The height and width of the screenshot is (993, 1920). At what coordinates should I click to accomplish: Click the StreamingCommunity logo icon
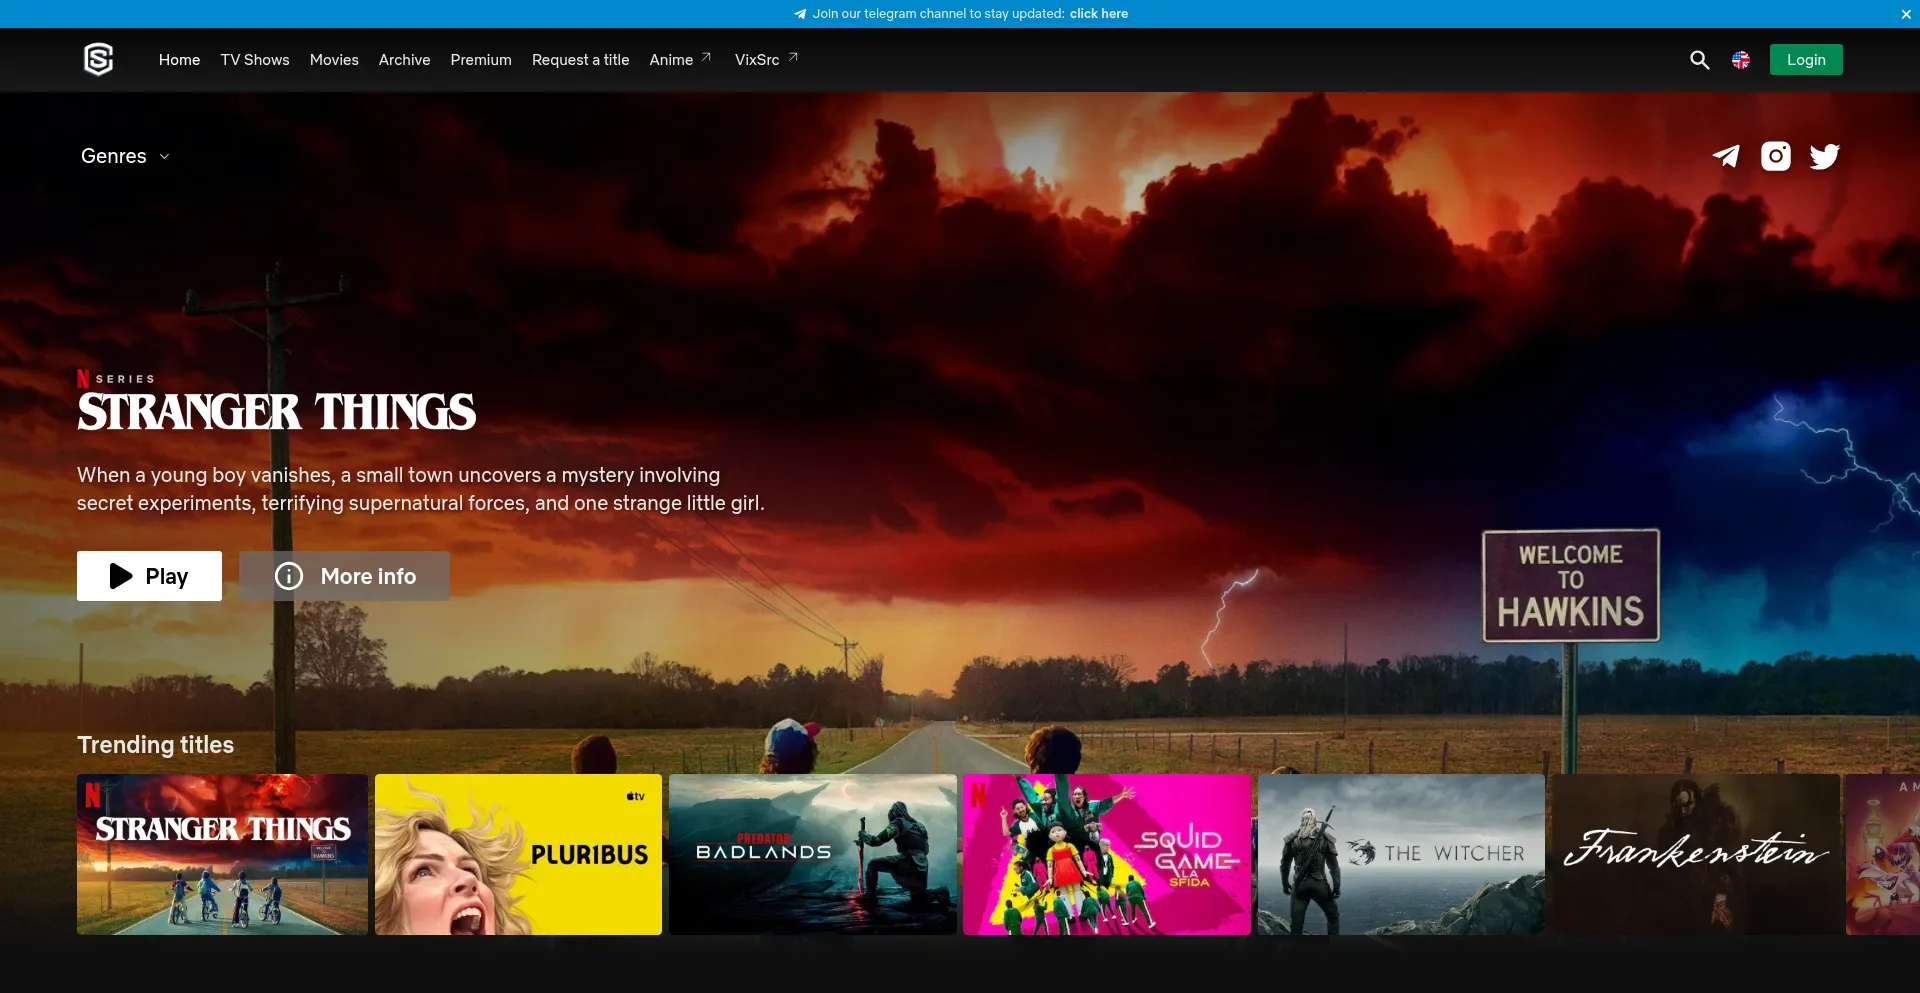[x=98, y=60]
